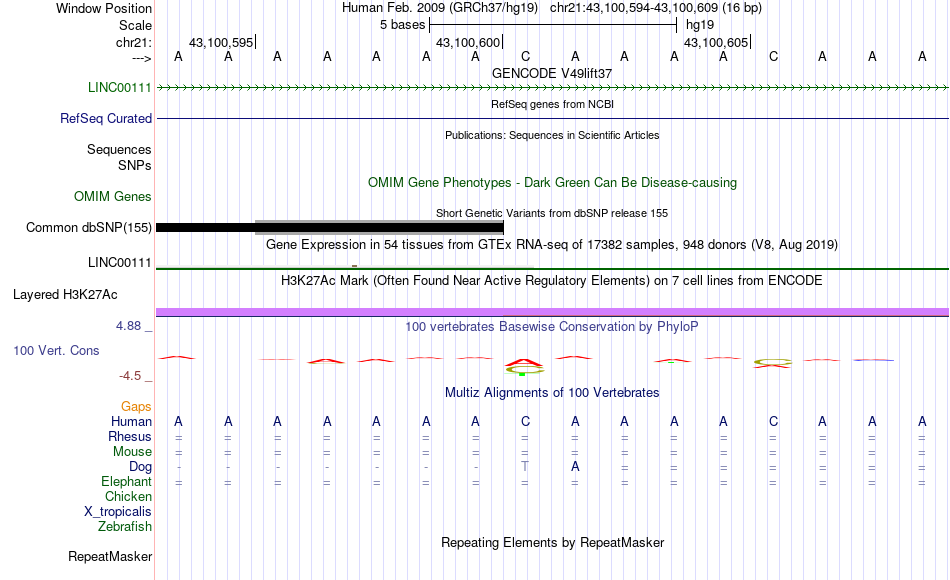950x580 pixels.
Task: Click the H3K27Ac Mark ENCODE track title
Action: [x=552, y=281]
